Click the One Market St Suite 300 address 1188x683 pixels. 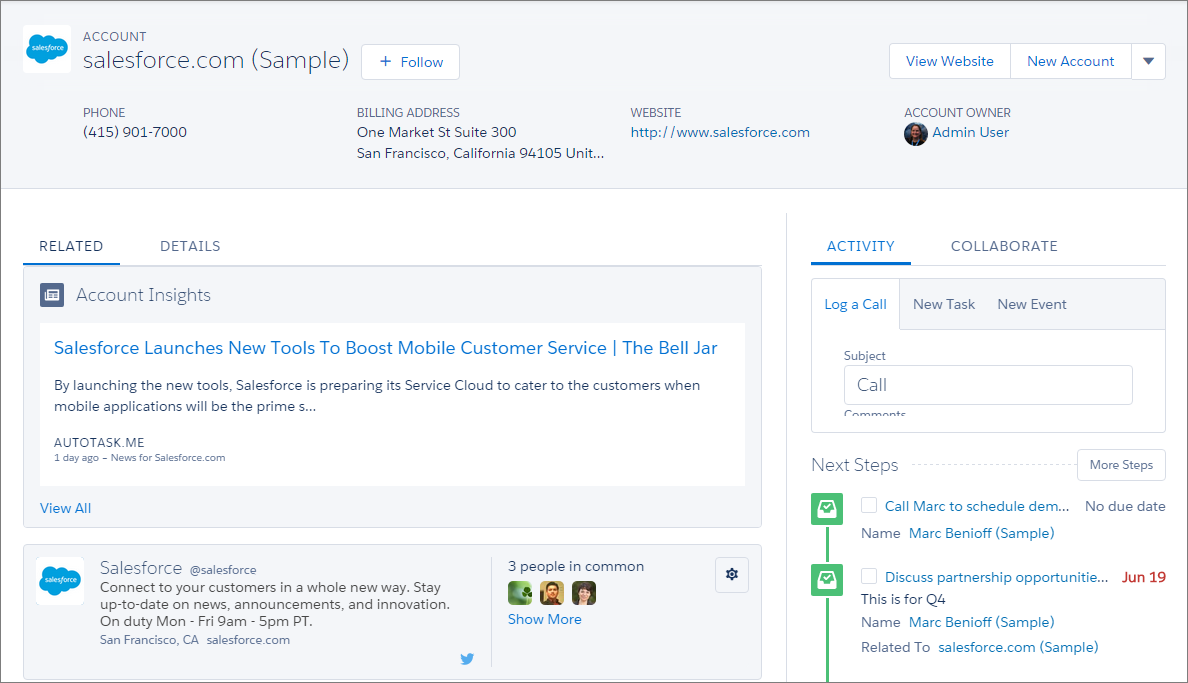coord(436,132)
